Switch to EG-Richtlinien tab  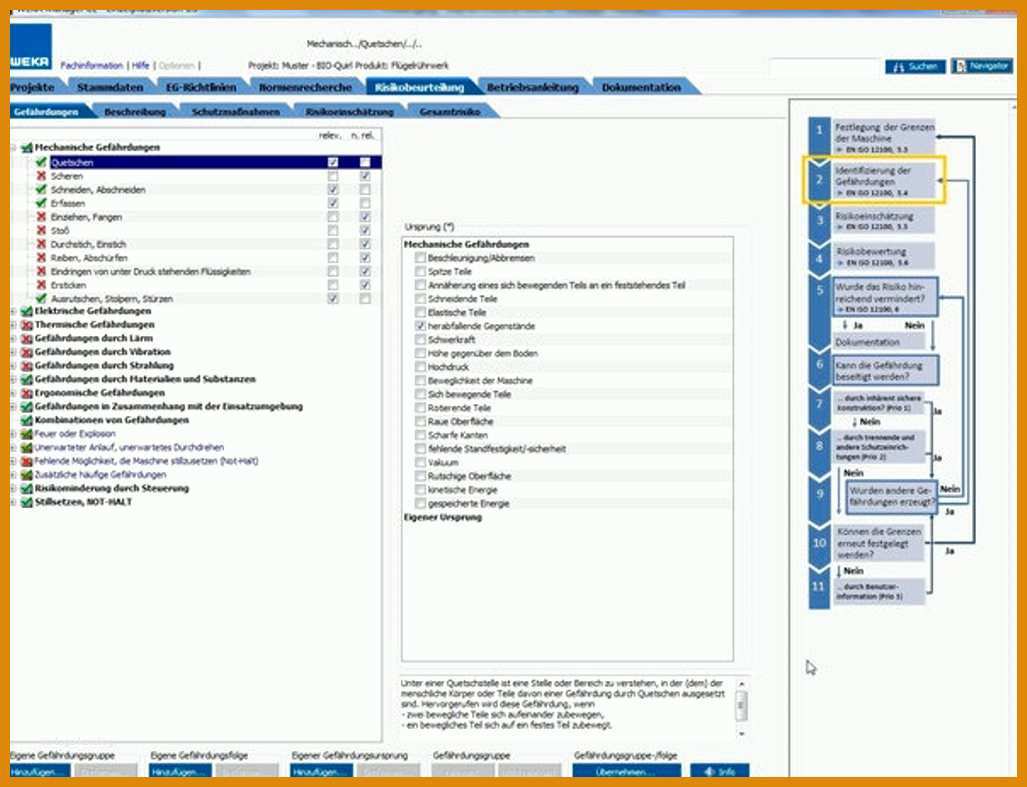(x=200, y=87)
